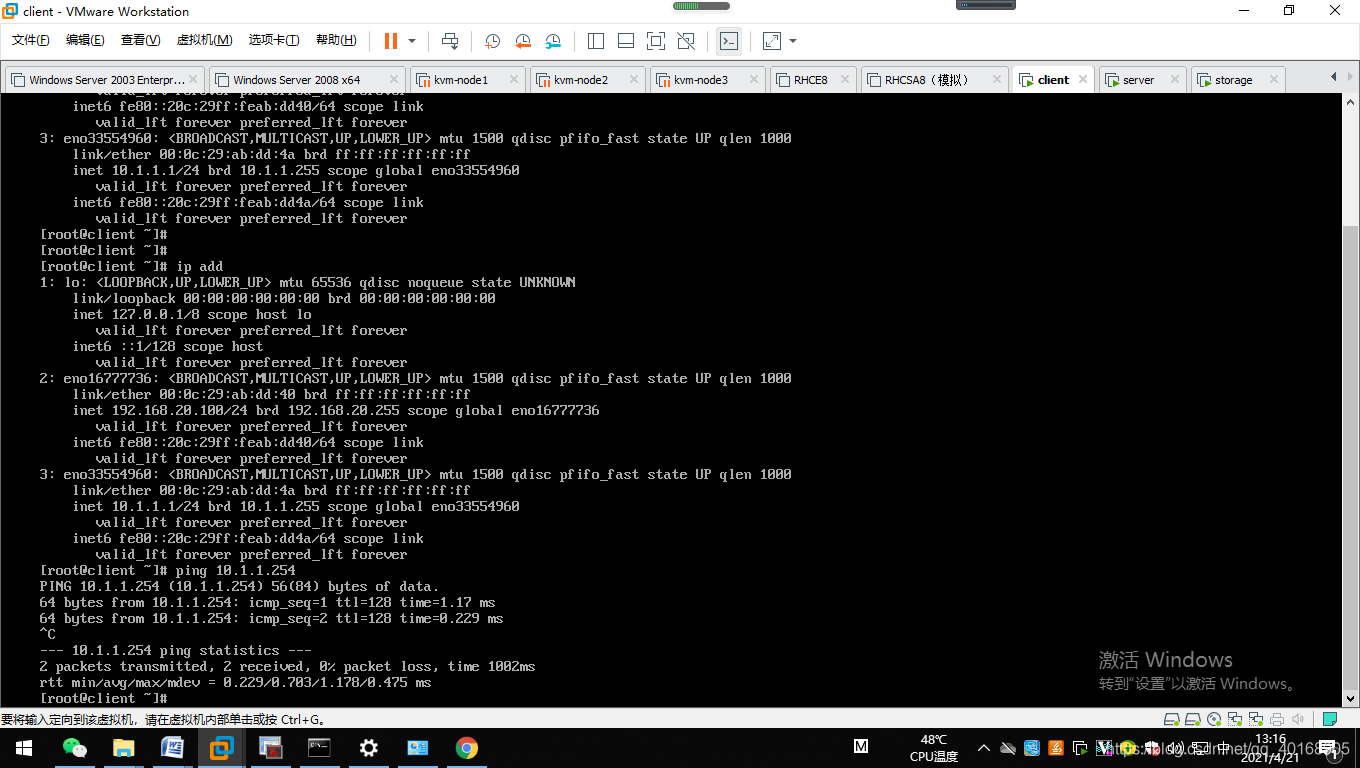Switch to Windows Server 2003 Enterprise tab
This screenshot has height=768, width=1360.
(x=105, y=80)
